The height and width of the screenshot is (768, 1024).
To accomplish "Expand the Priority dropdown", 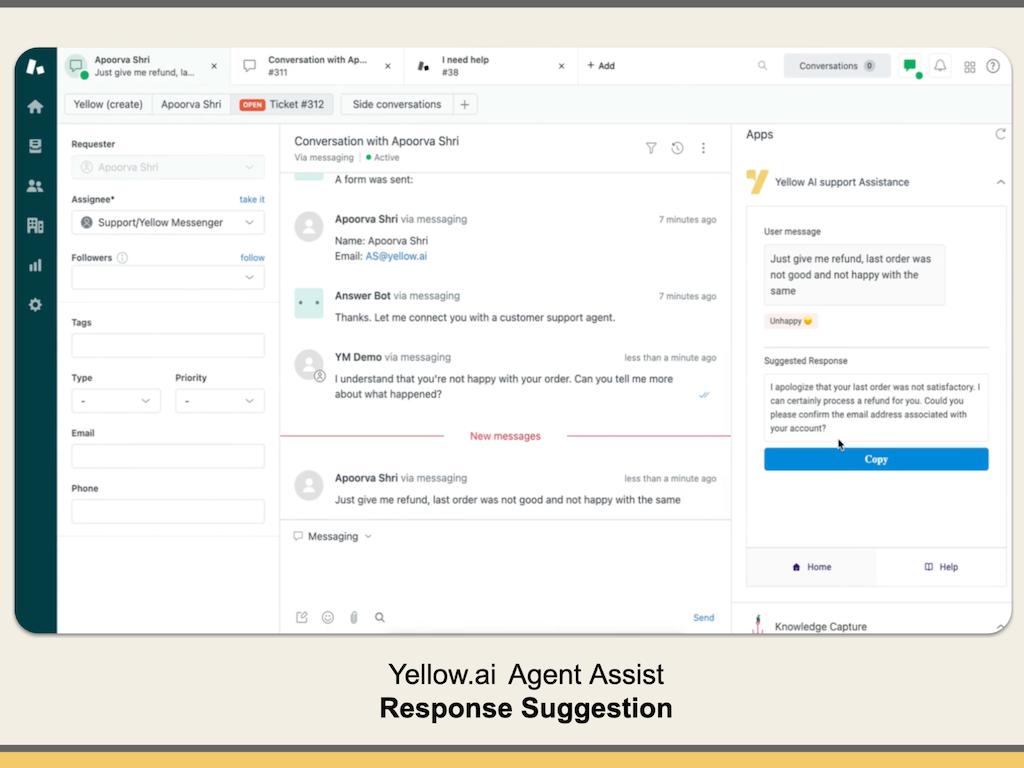I will point(219,401).
